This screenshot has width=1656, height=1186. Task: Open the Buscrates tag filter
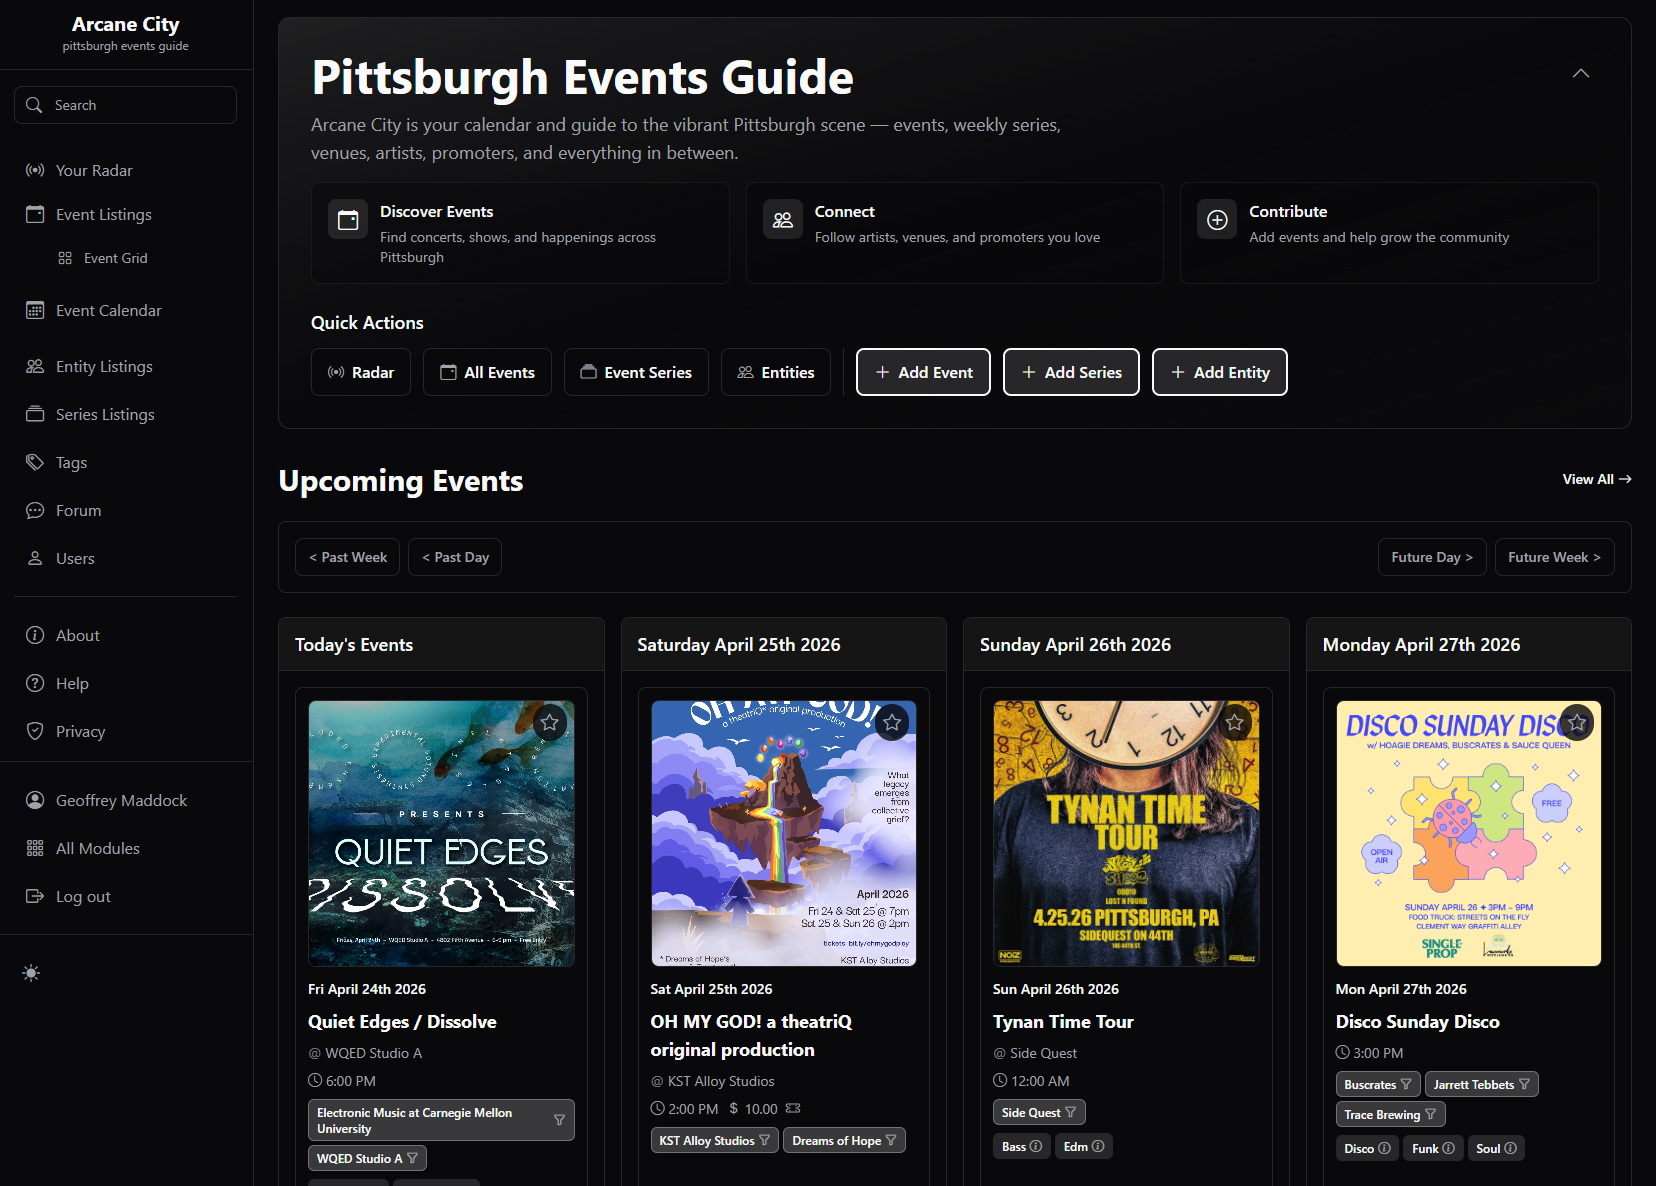click(1407, 1084)
